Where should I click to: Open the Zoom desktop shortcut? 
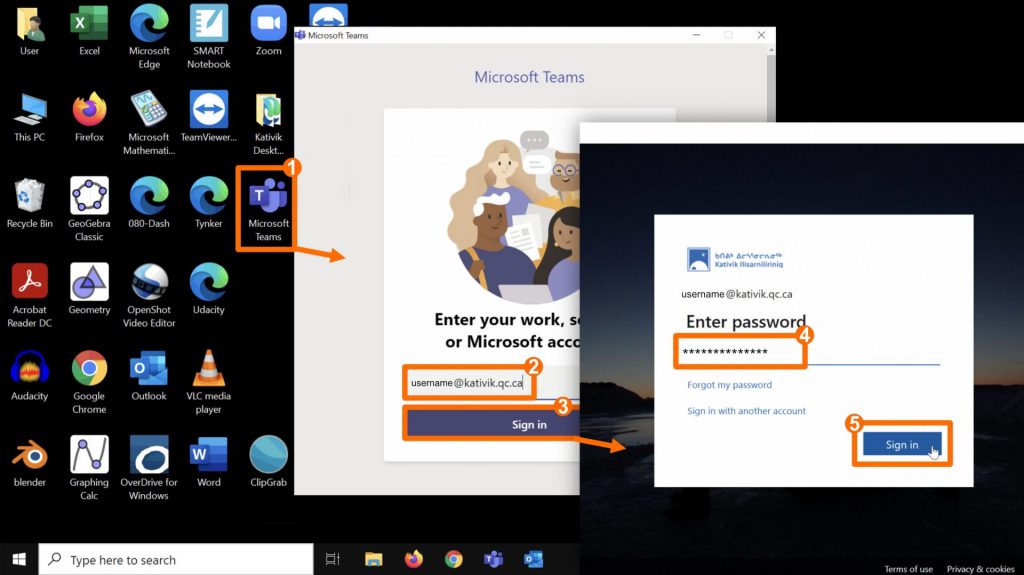[x=268, y=31]
